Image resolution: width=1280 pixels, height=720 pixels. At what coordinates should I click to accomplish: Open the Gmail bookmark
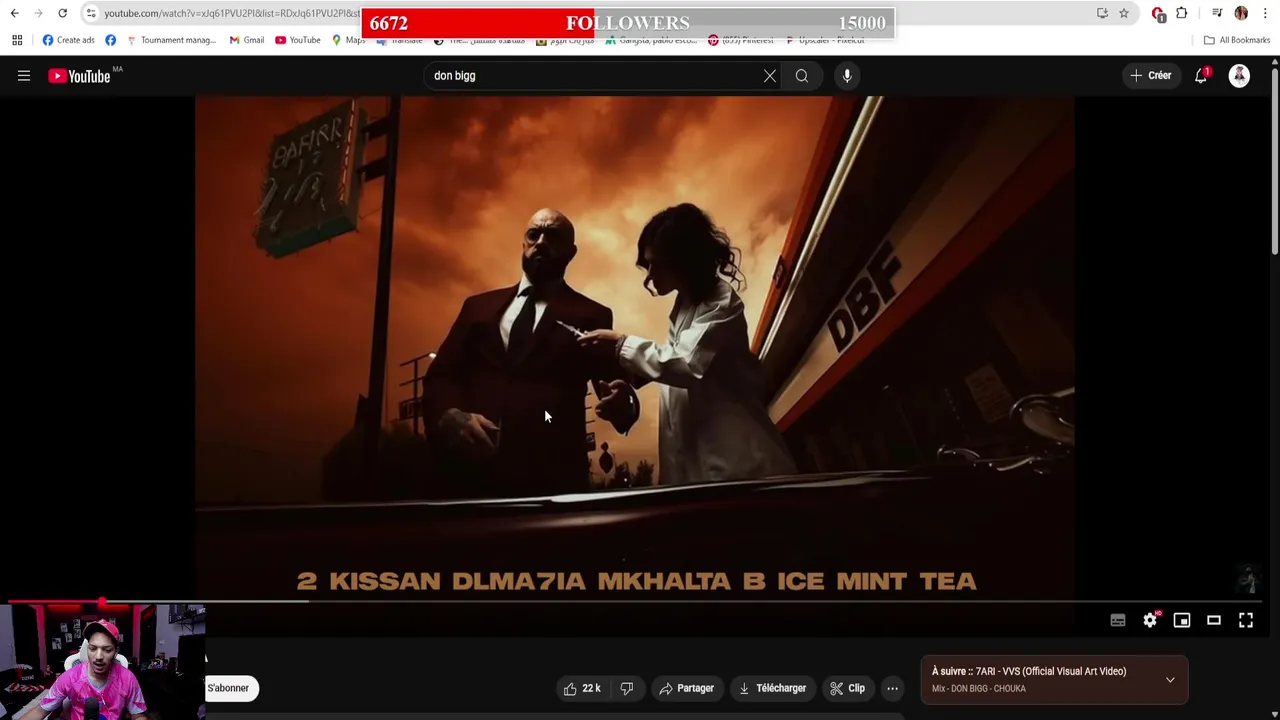[246, 40]
